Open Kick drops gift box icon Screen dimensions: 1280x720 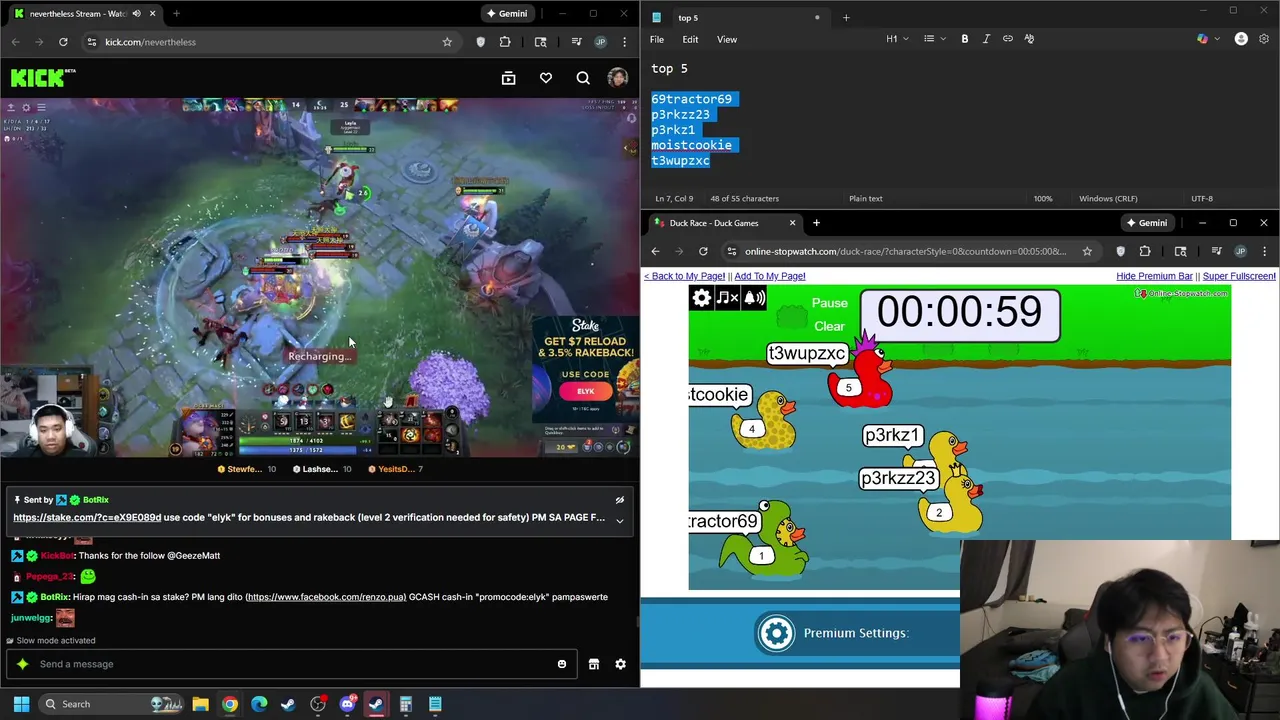coord(508,78)
